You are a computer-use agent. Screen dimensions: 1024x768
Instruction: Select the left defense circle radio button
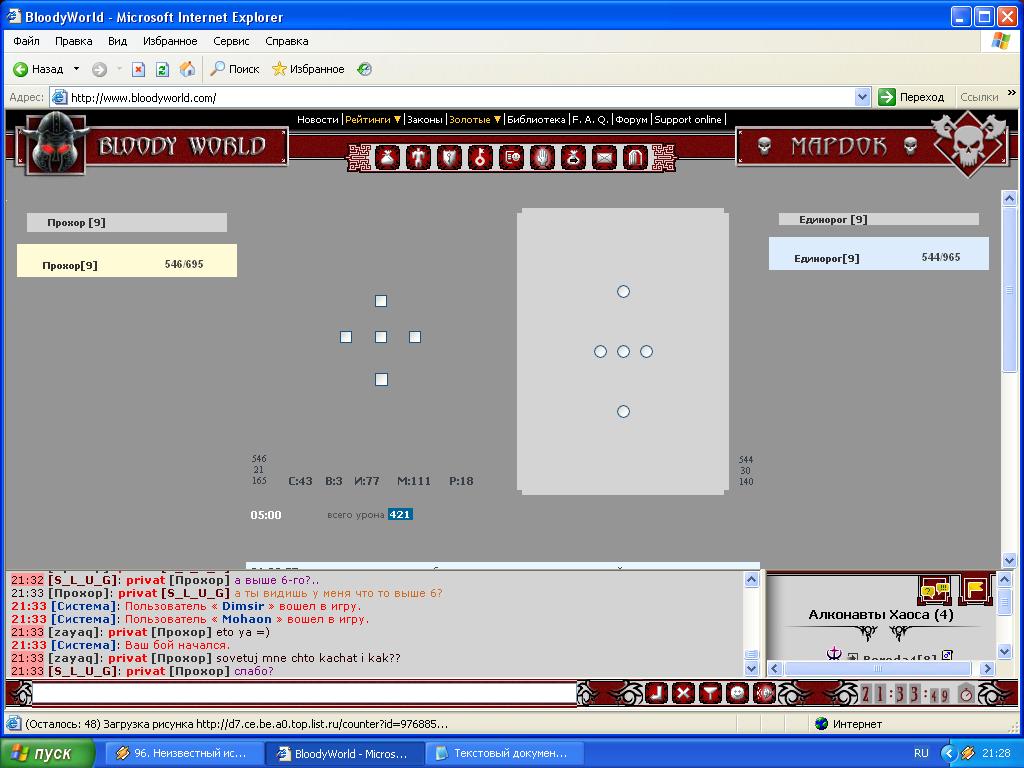600,352
